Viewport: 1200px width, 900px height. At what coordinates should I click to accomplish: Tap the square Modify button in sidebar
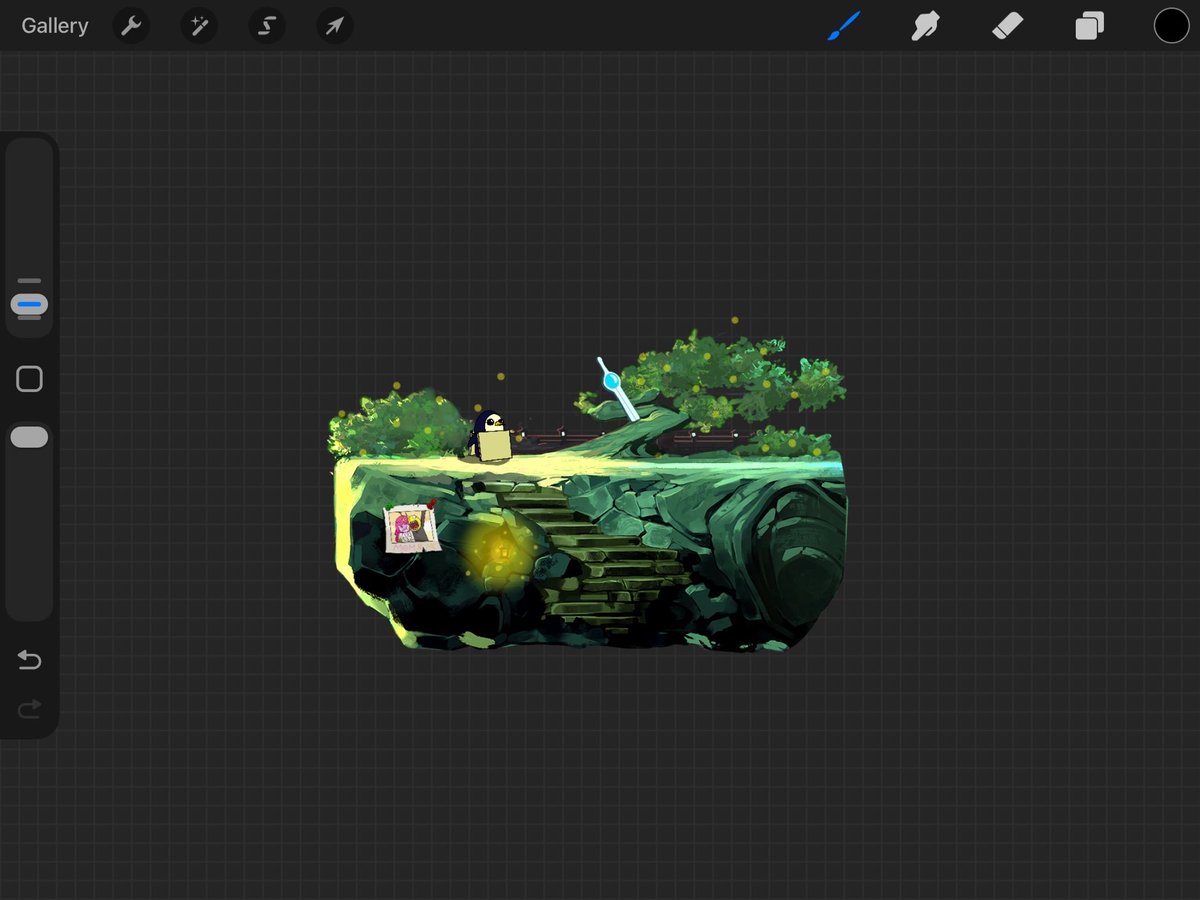coord(30,379)
